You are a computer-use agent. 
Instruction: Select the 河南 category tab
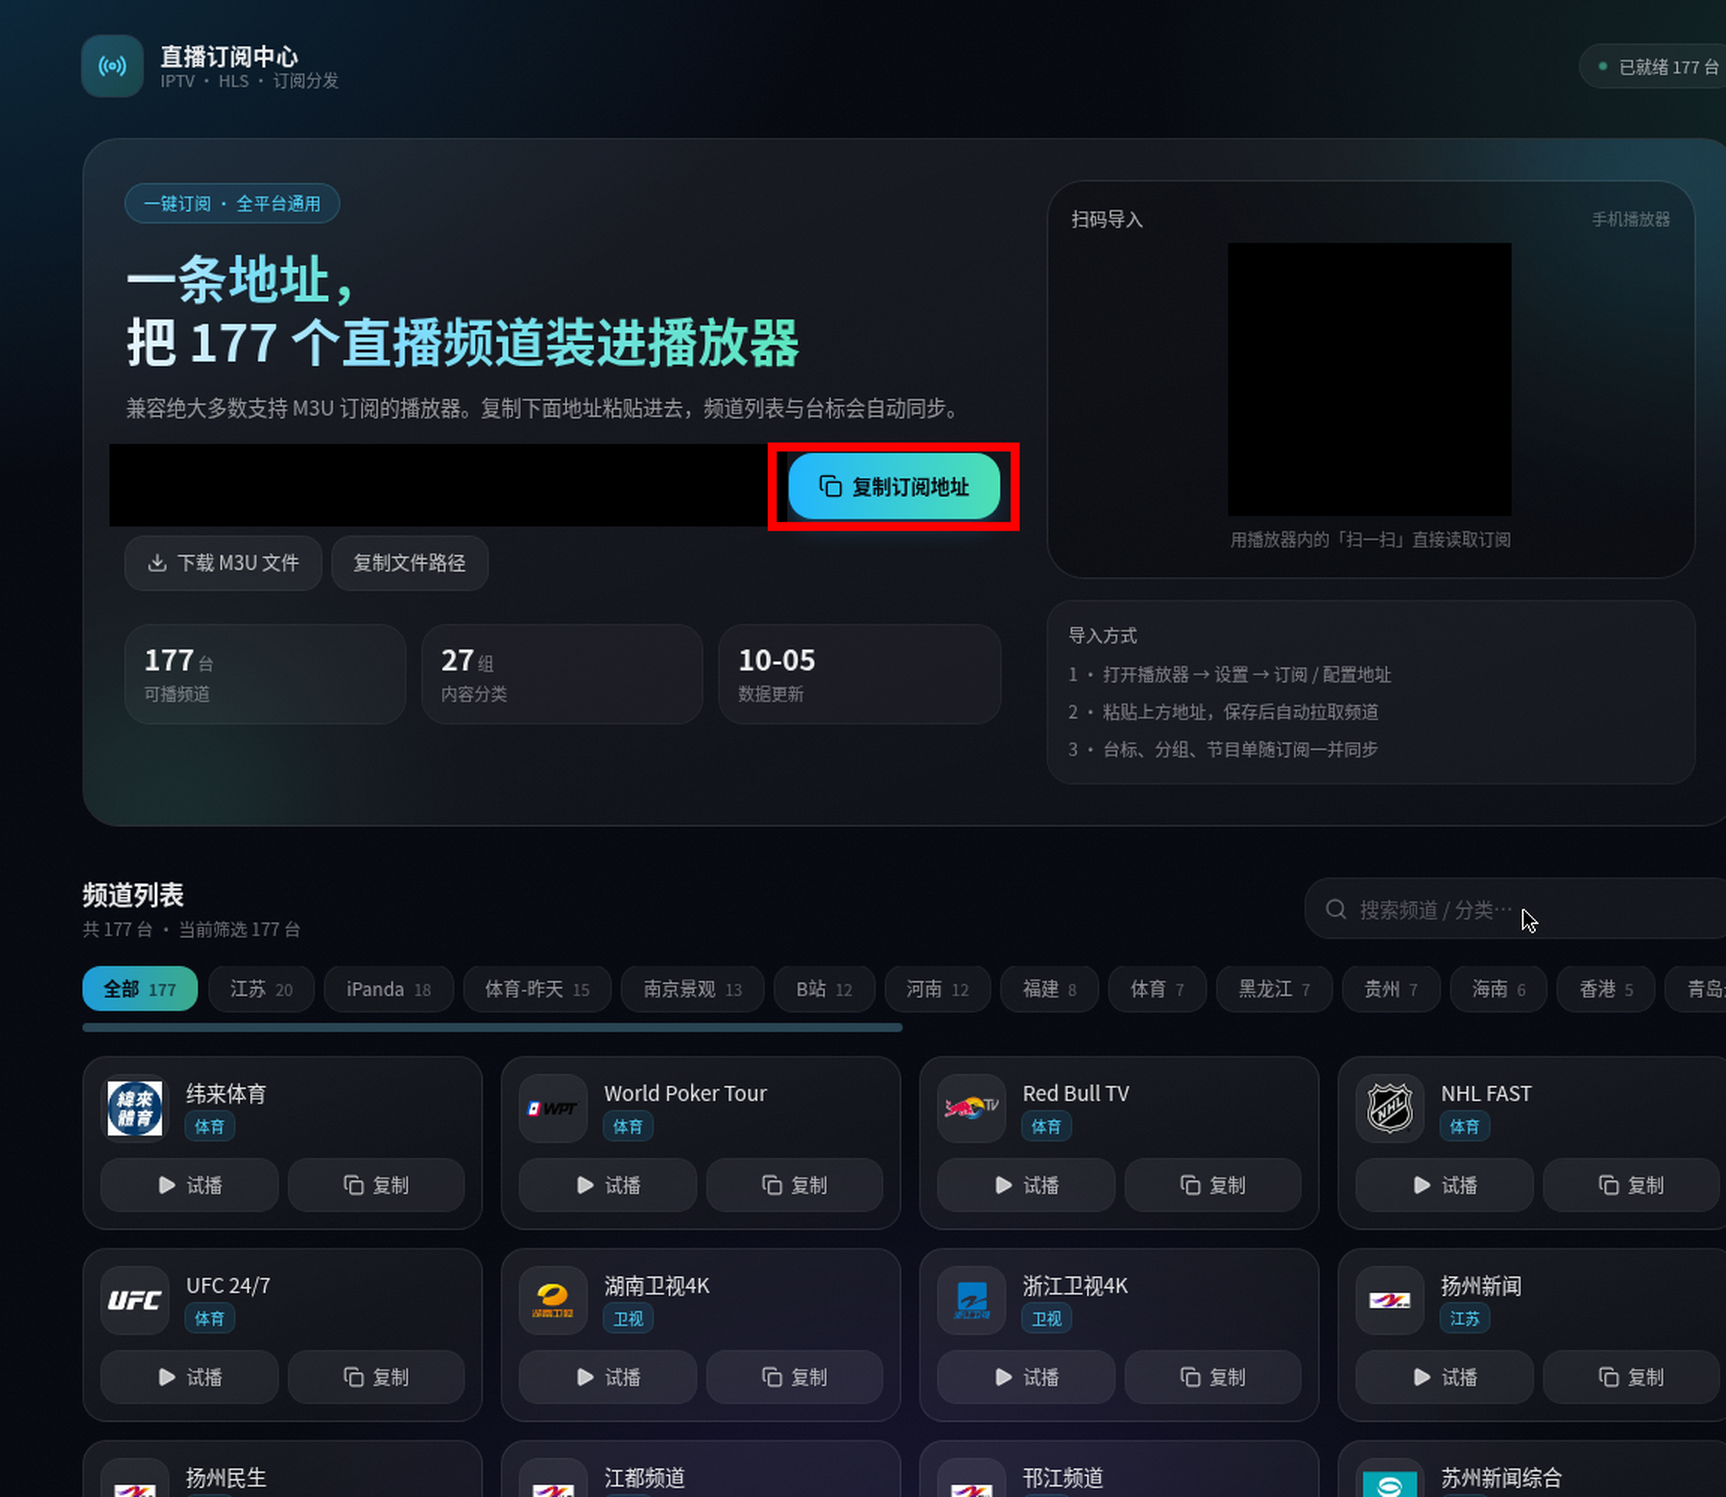[x=938, y=989]
